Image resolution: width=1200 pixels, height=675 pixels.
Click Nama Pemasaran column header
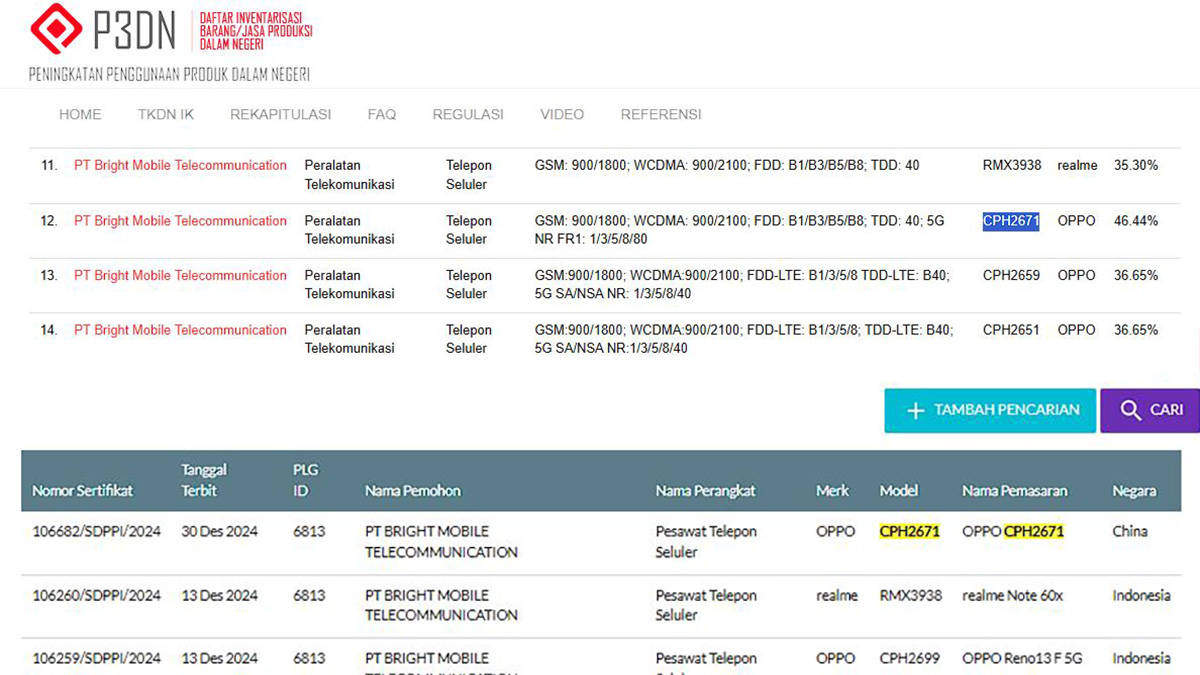(x=1015, y=491)
